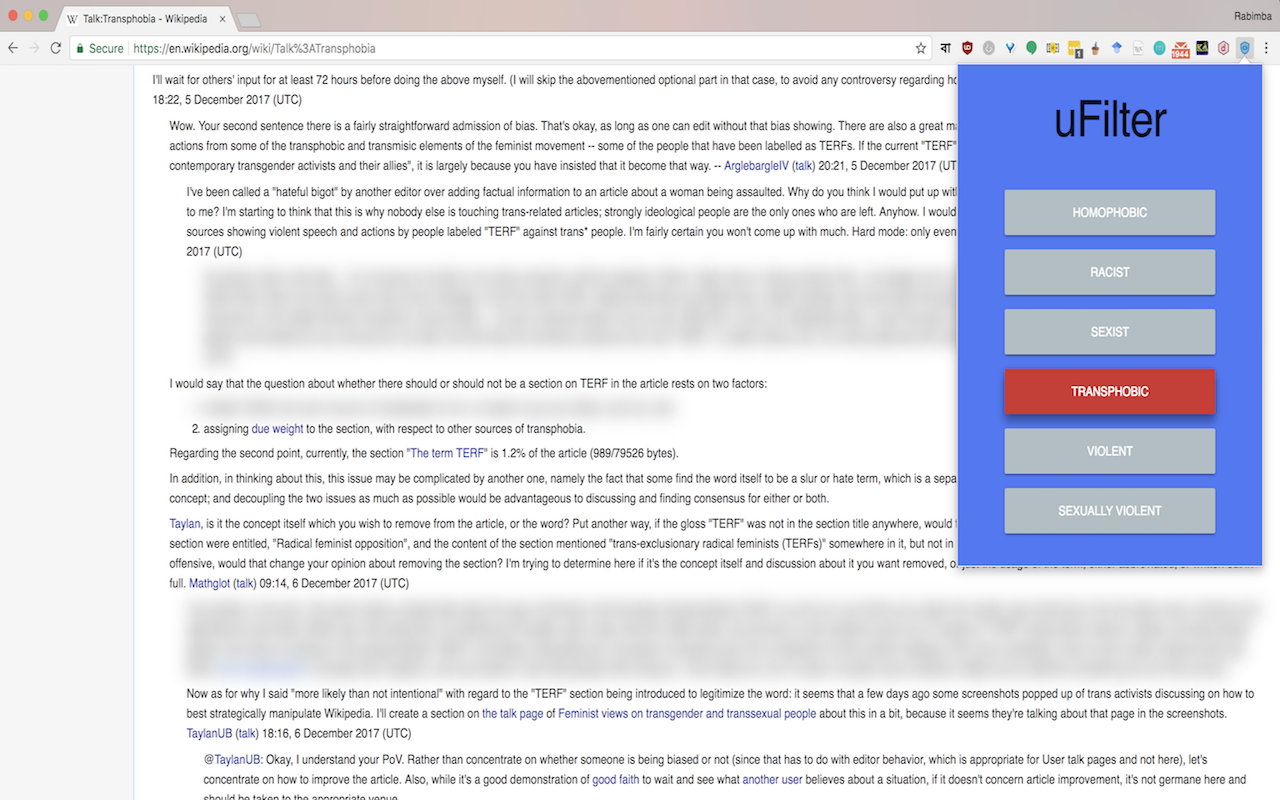Click the pink hexagon 'd' extension icon
Image resolution: width=1280 pixels, height=800 pixels.
(1223, 48)
